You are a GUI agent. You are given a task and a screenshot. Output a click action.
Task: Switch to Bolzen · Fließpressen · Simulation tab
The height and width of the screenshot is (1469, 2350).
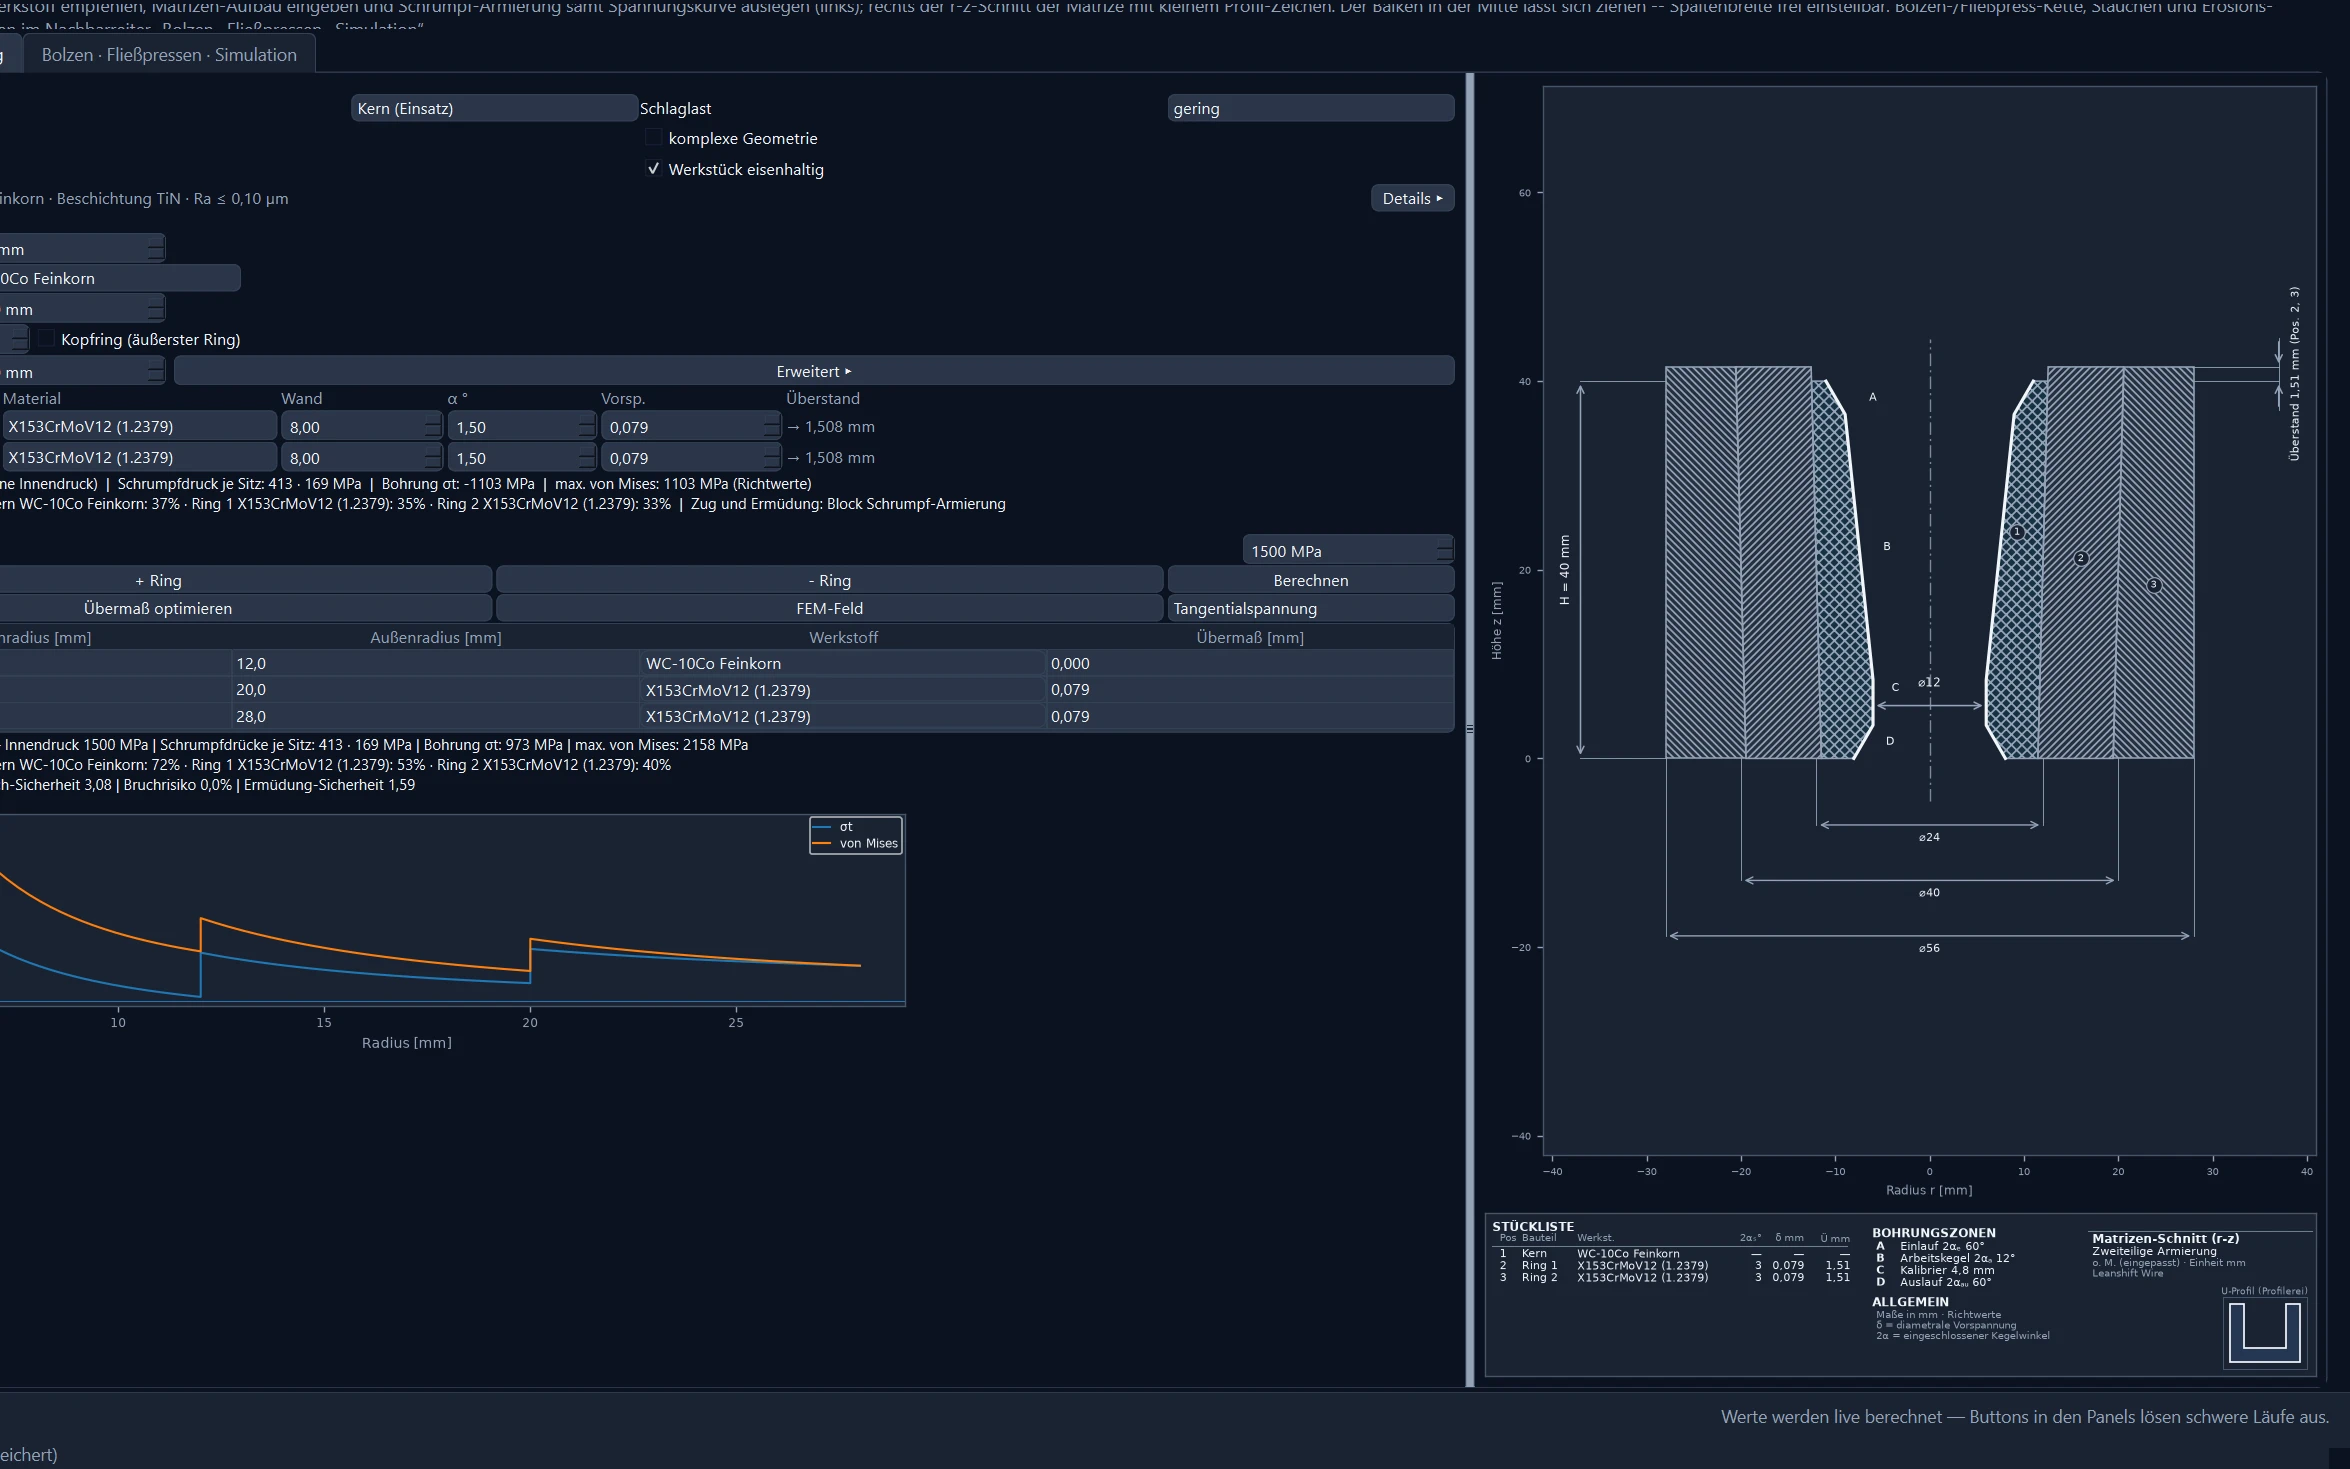click(x=169, y=54)
